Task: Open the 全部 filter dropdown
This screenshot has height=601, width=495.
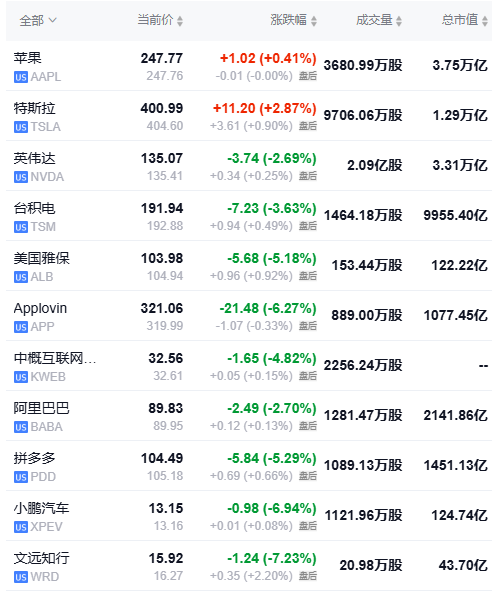Action: [x=38, y=20]
